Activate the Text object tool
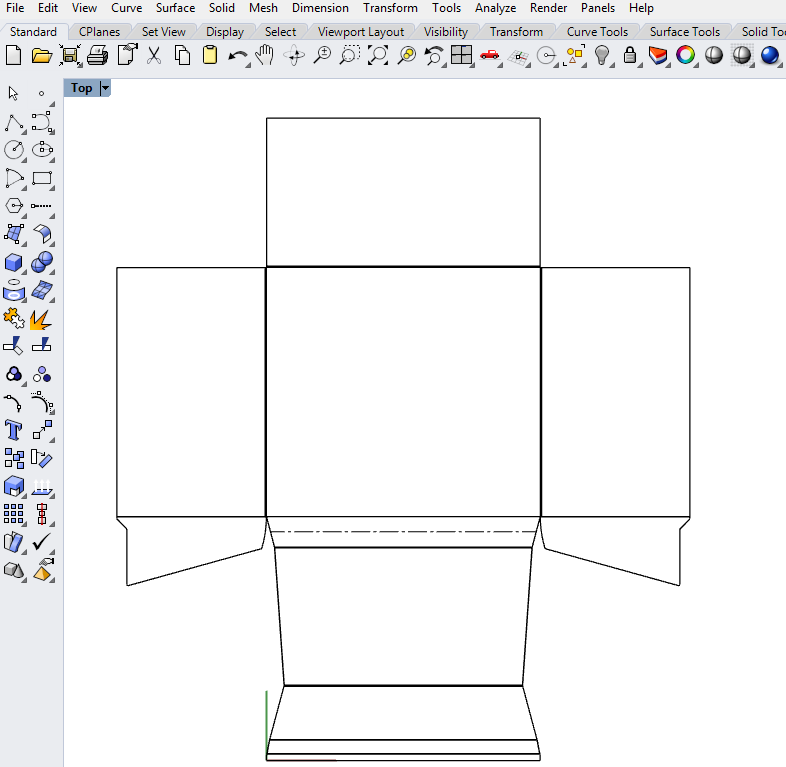The image size is (786, 767). (x=14, y=431)
